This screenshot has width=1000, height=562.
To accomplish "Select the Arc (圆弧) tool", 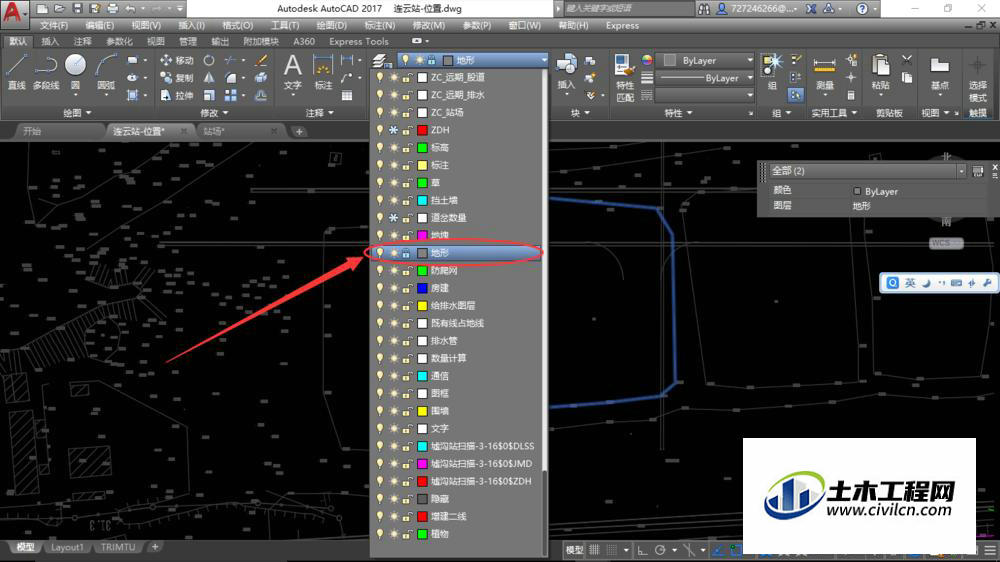I will [105, 71].
